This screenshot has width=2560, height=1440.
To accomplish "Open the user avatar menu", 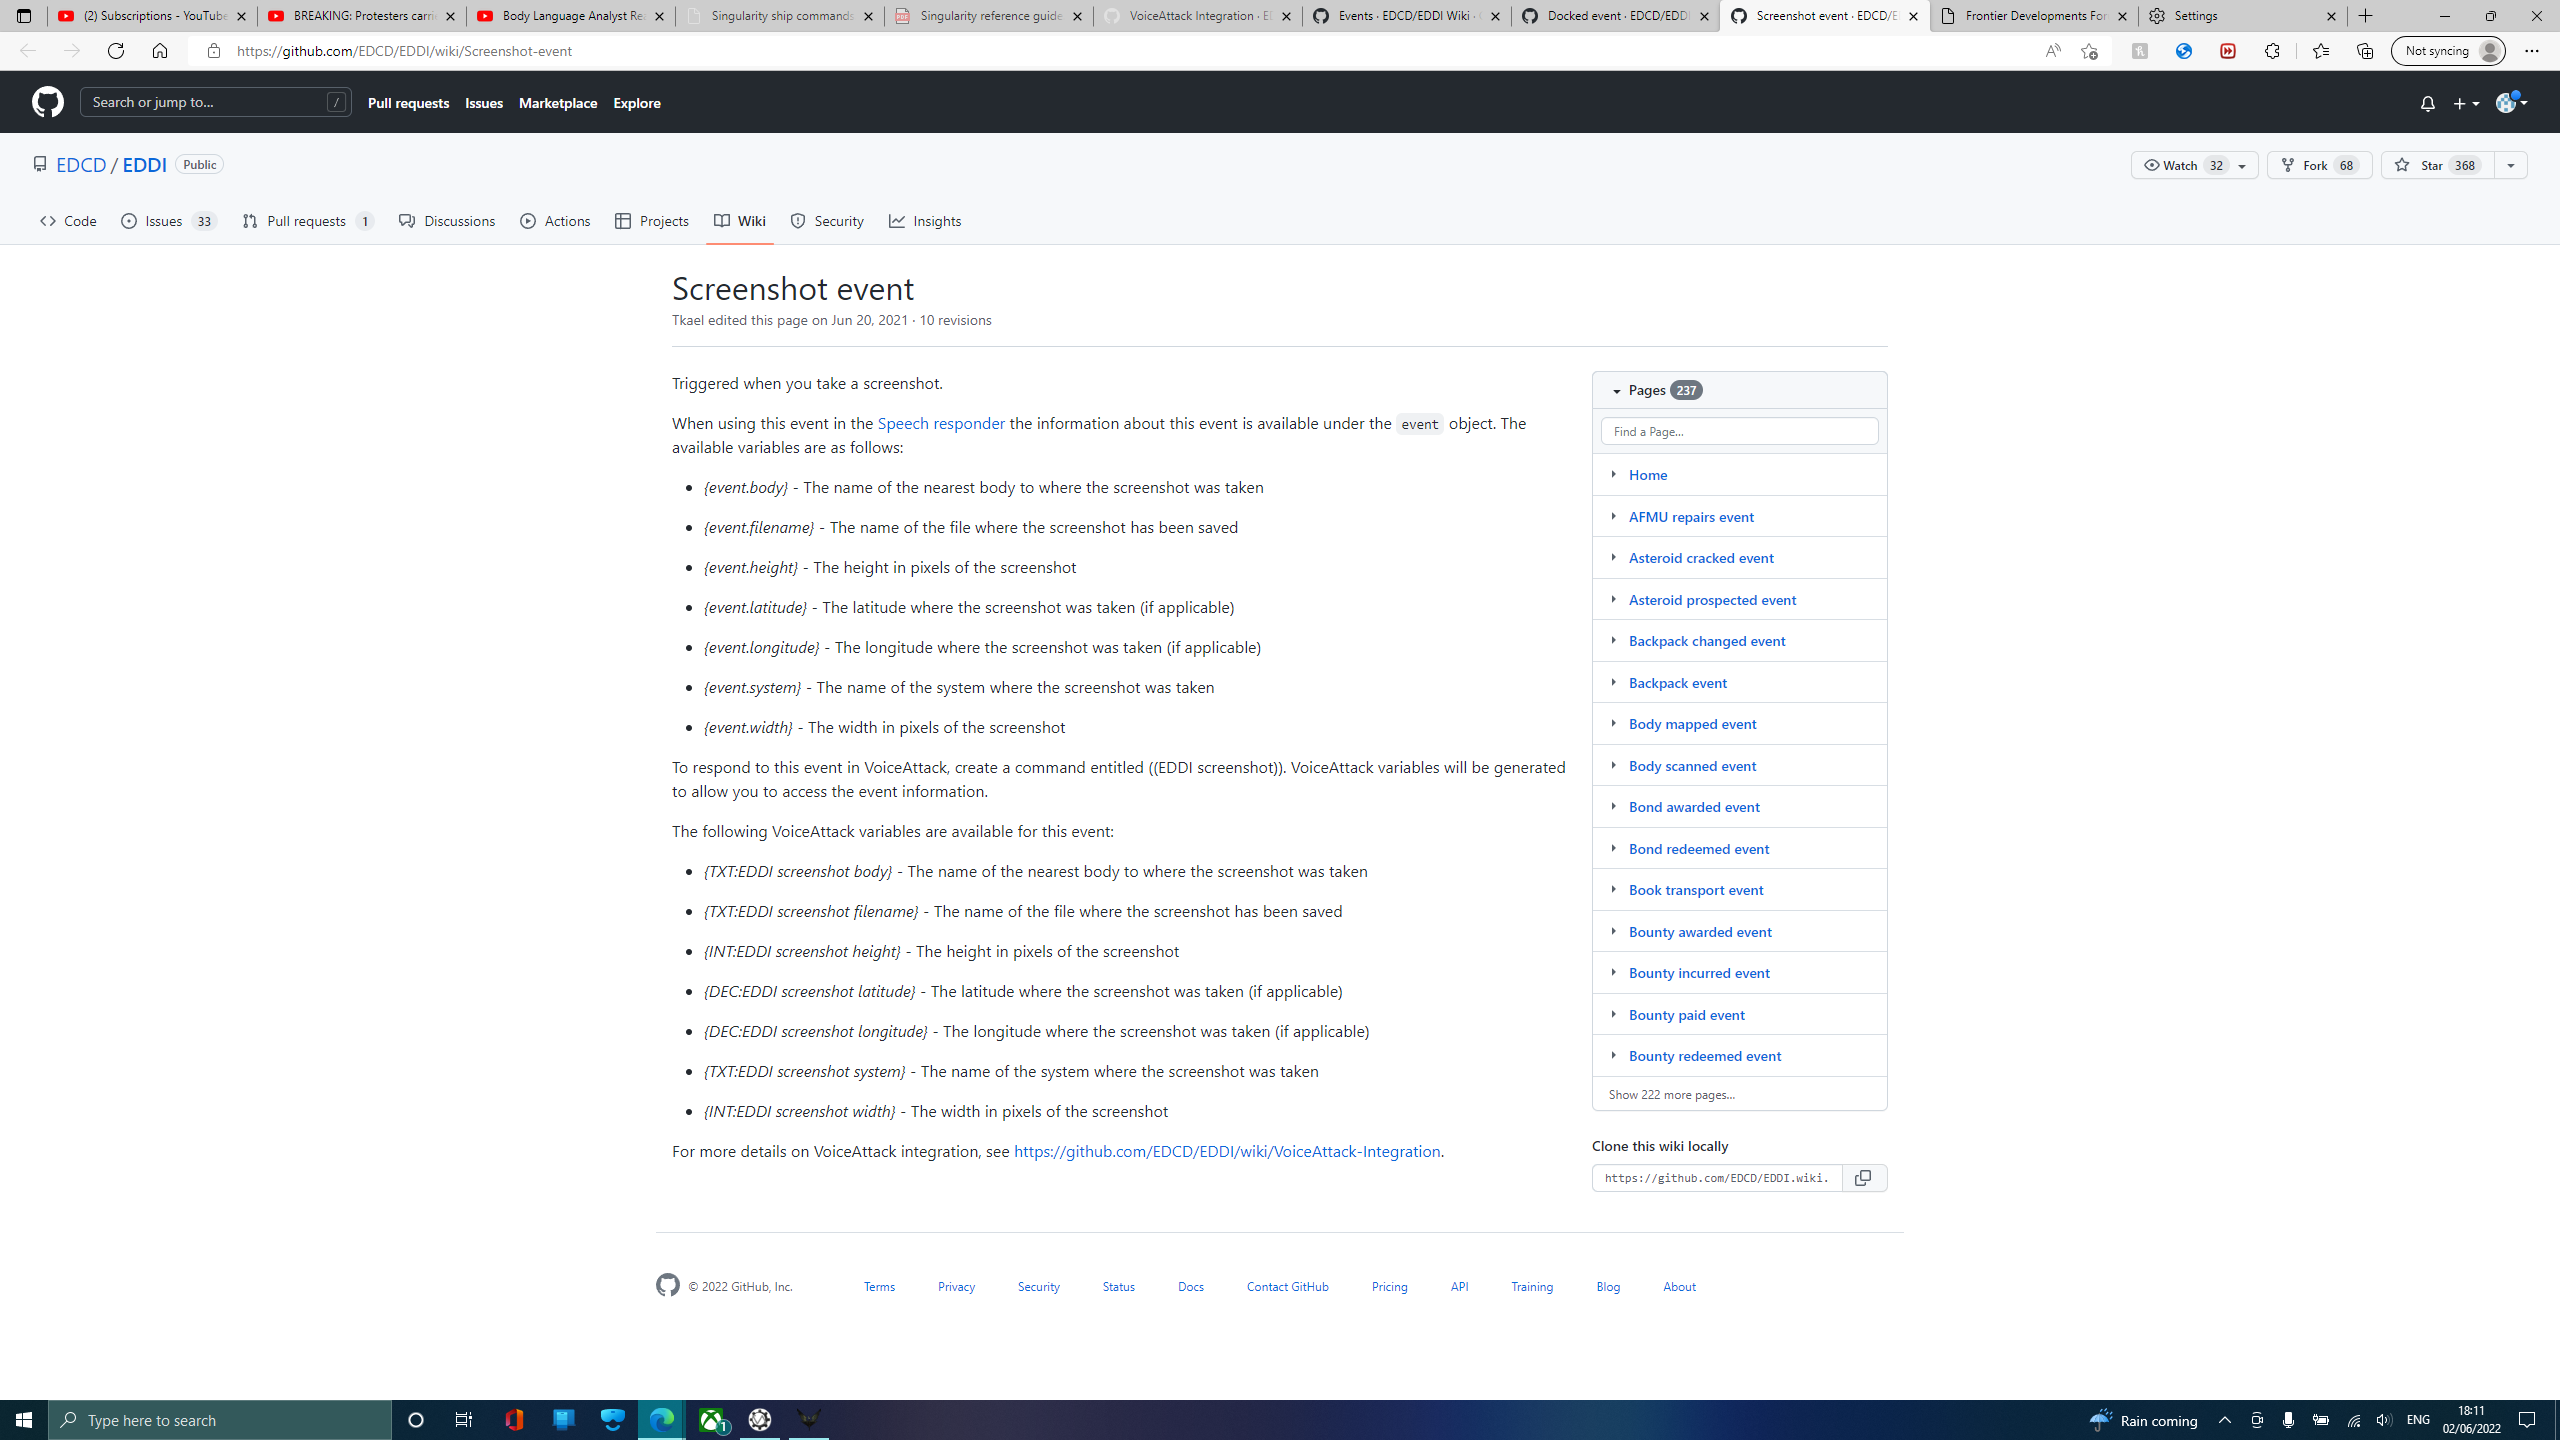I will (2511, 102).
